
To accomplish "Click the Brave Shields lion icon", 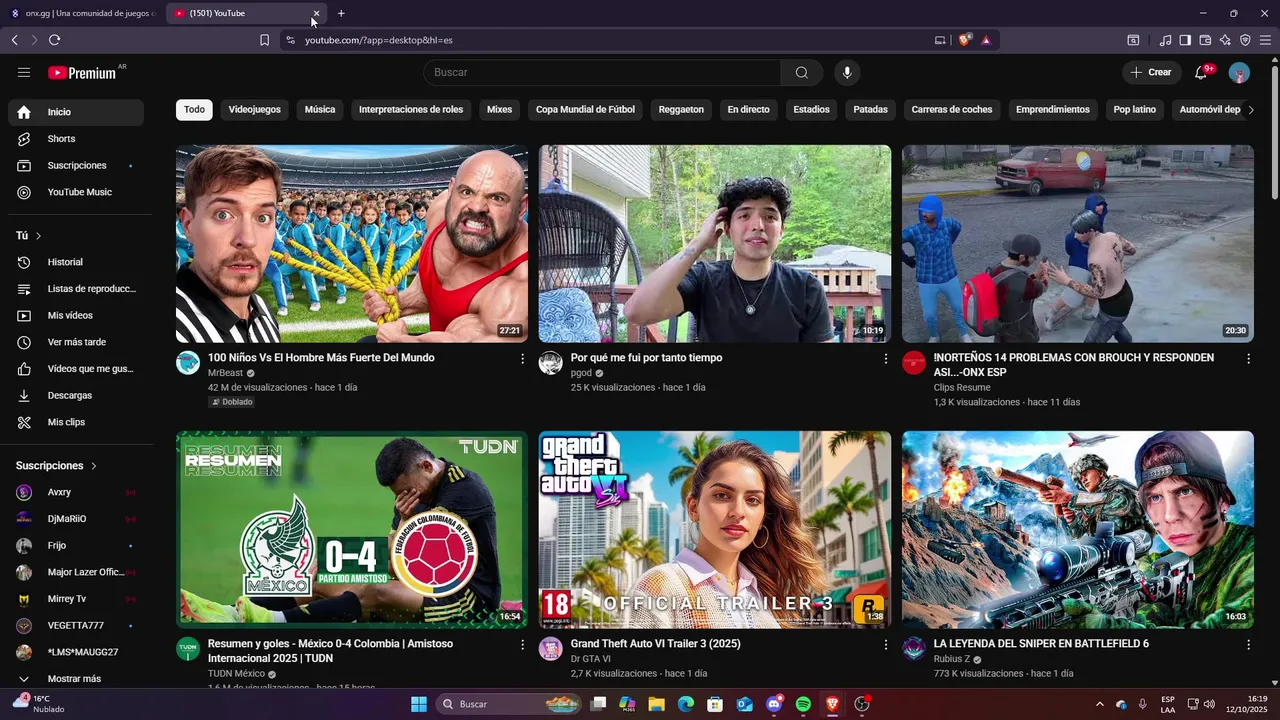I will 964,40.
